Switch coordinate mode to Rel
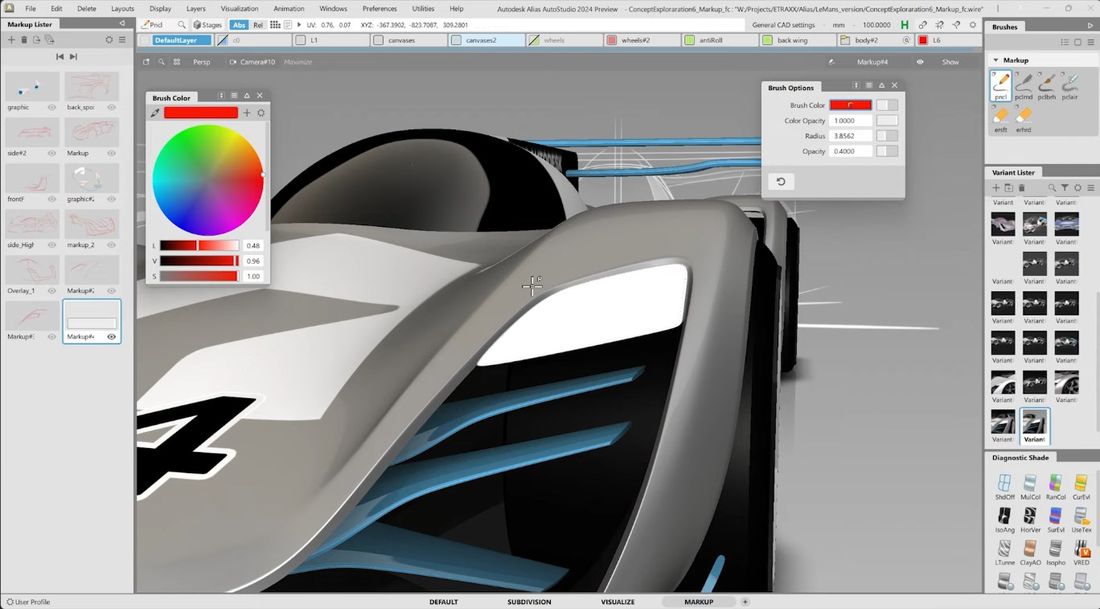This screenshot has width=1100, height=609. coord(258,24)
